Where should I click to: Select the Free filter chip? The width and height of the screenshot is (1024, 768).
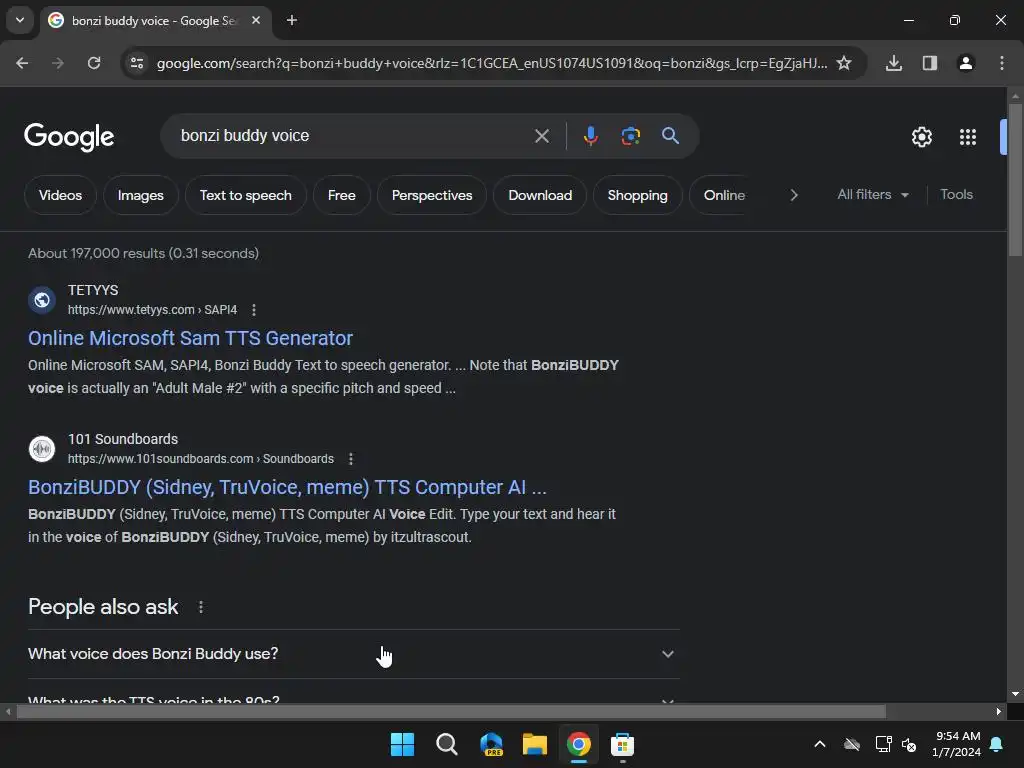click(x=342, y=195)
